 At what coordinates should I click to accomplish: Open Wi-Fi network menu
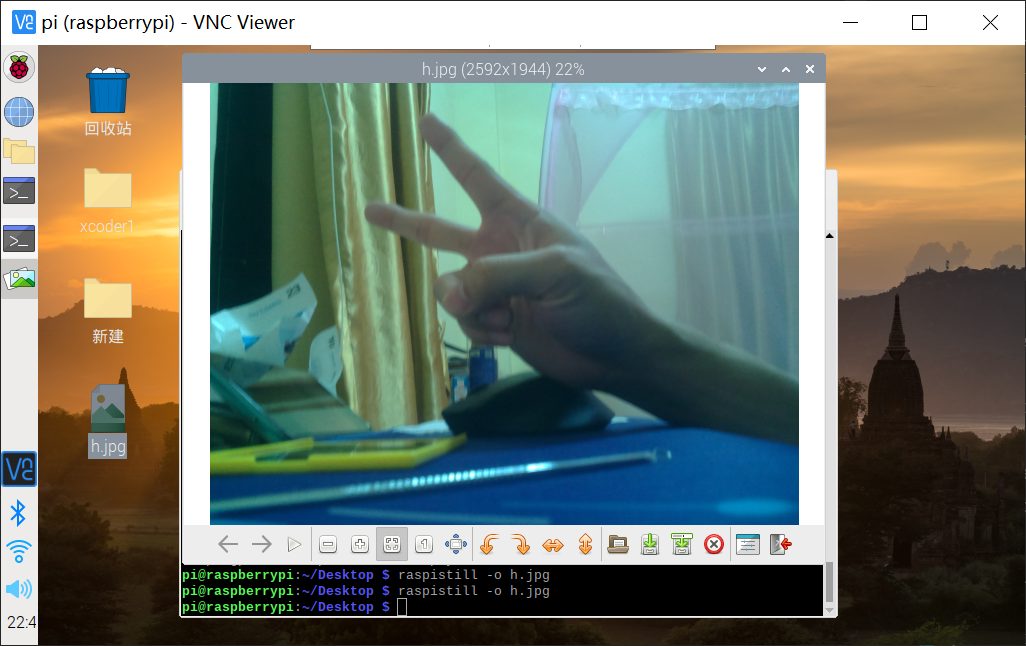(18, 551)
